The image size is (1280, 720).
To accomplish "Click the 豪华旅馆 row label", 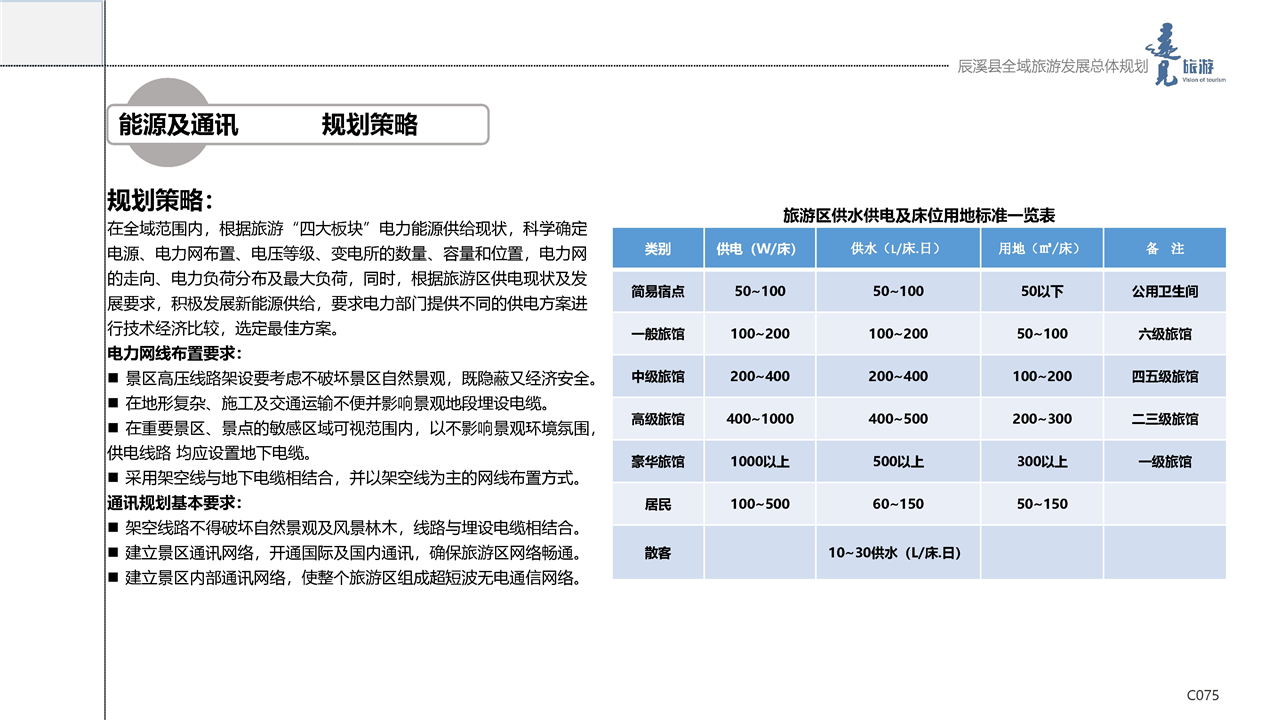I will pyautogui.click(x=657, y=462).
